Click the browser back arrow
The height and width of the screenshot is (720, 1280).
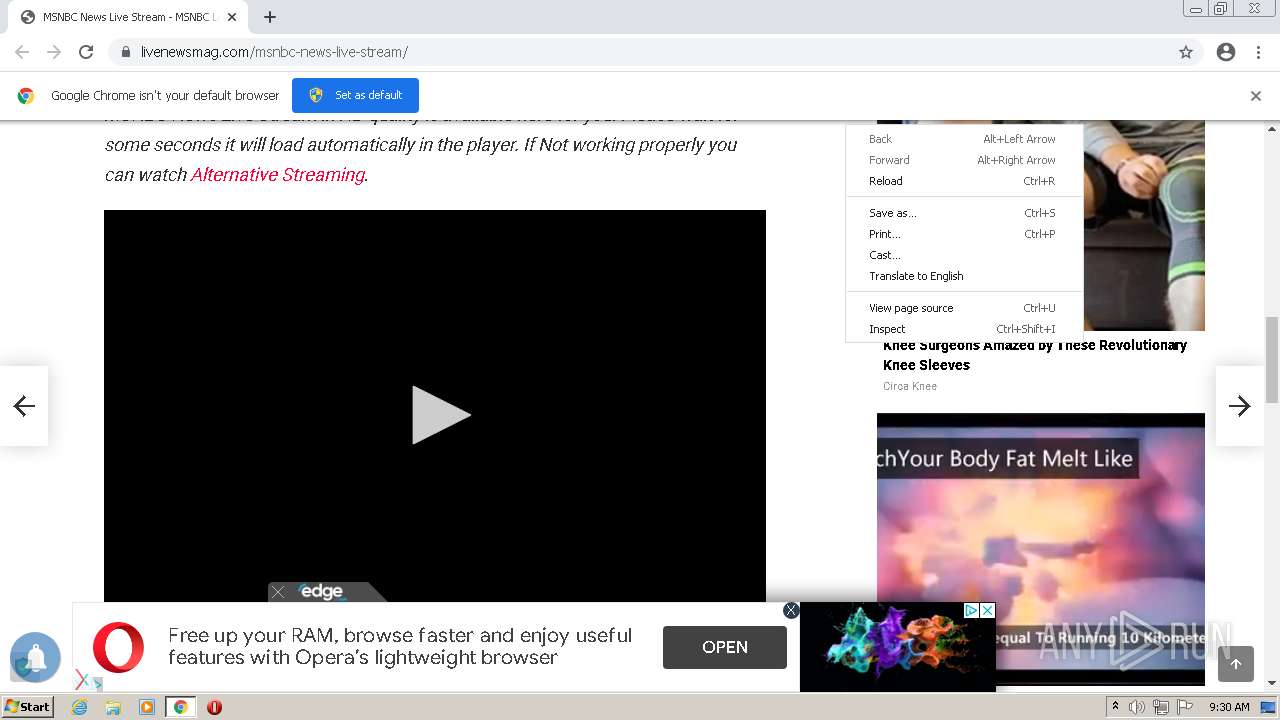tap(22, 52)
